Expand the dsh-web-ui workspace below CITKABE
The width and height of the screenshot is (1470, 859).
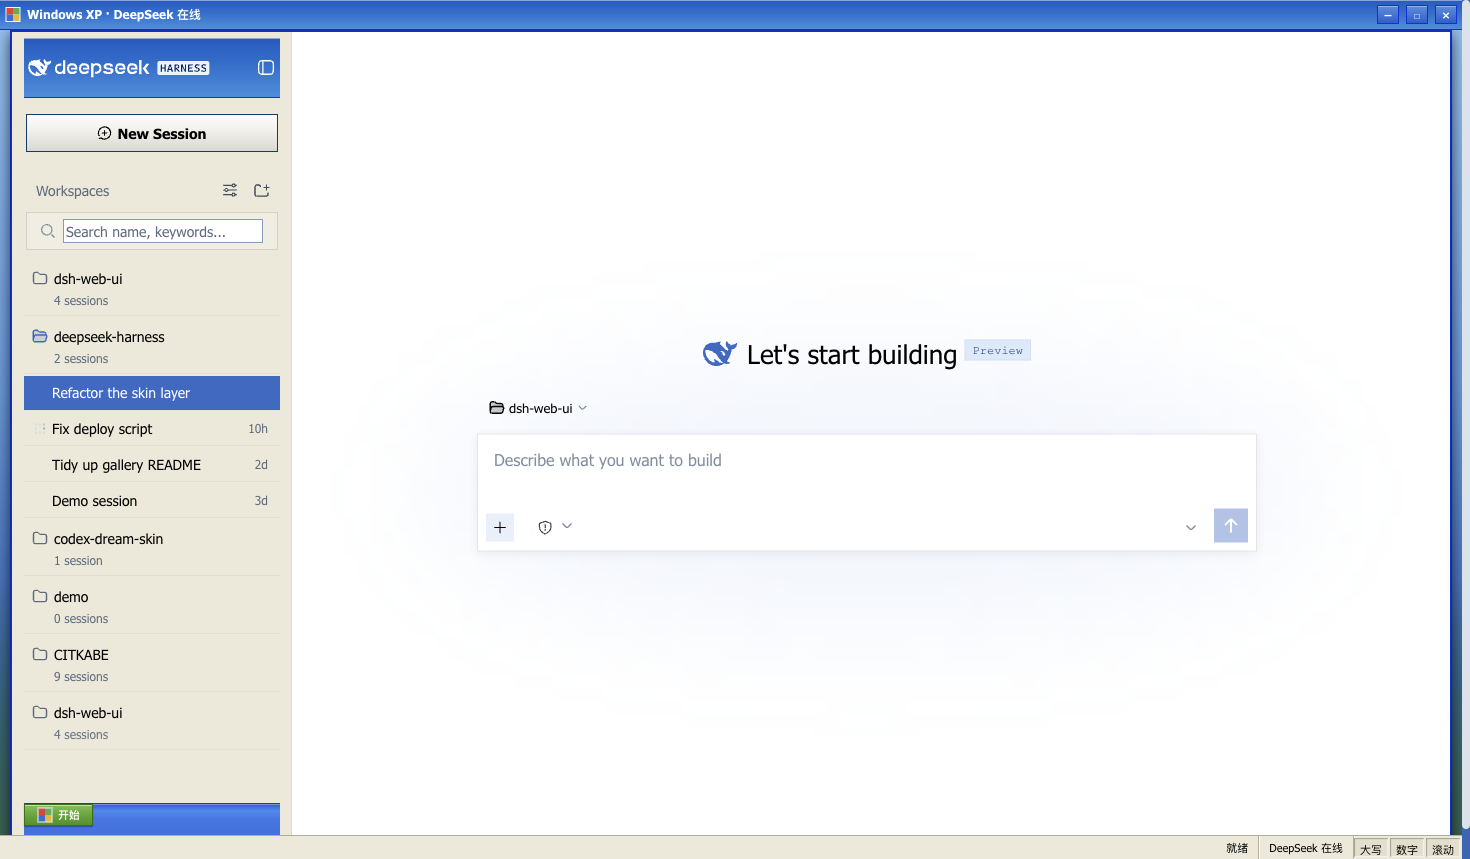[x=152, y=722]
